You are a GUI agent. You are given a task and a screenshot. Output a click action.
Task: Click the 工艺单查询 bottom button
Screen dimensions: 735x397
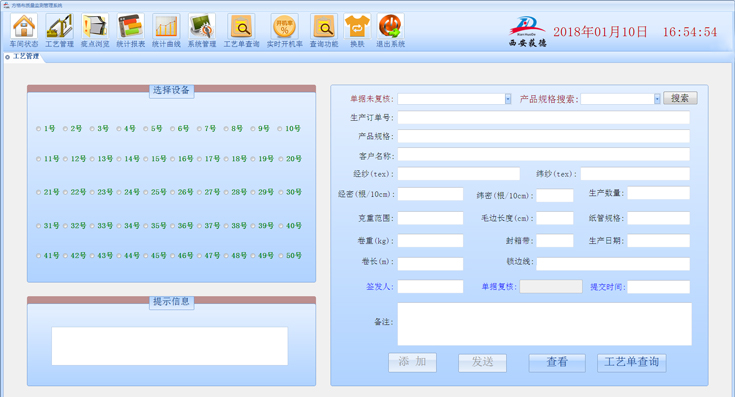pos(631,362)
